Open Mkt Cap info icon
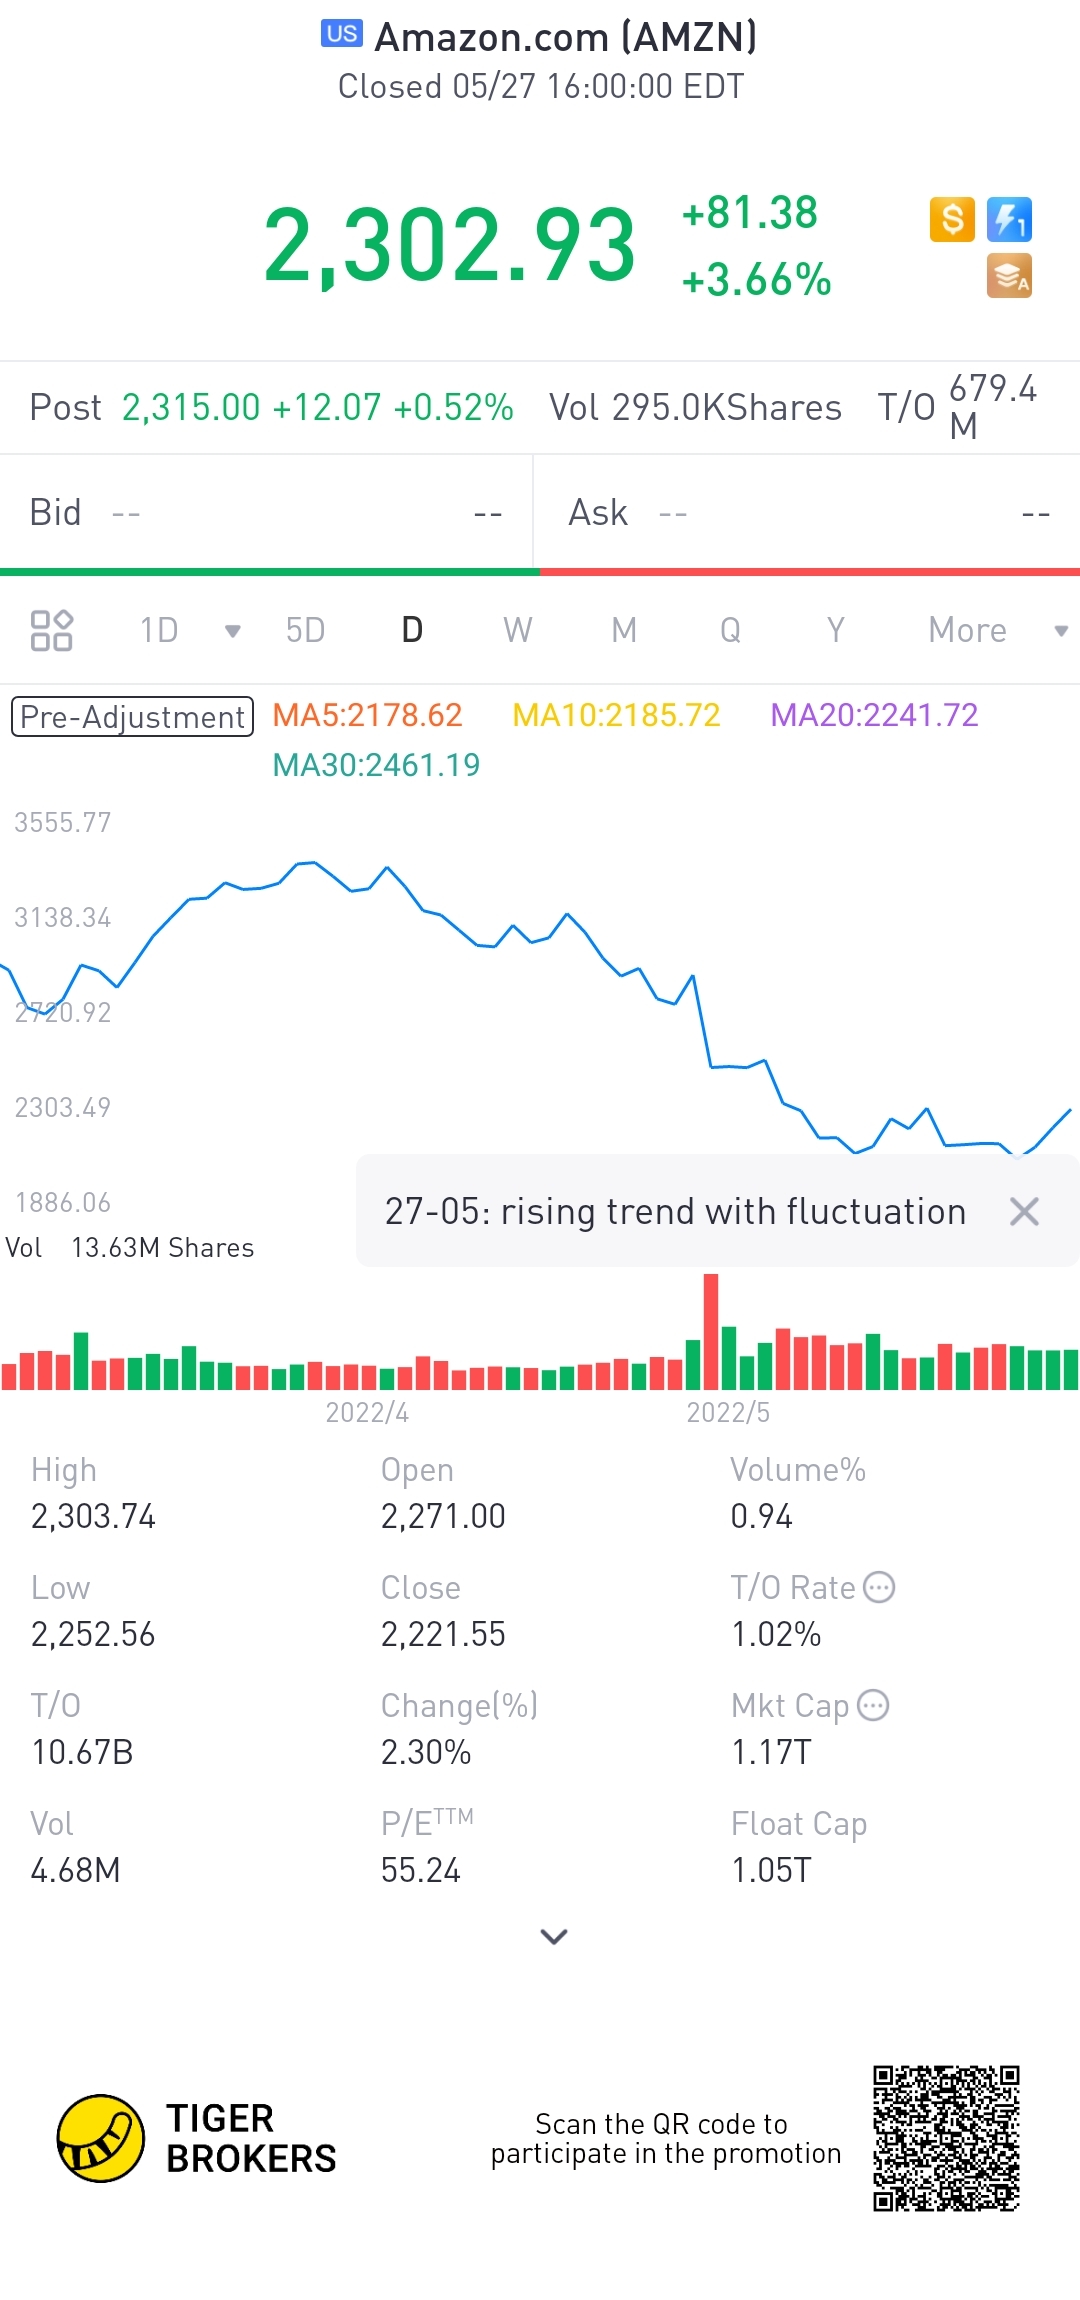This screenshot has height=2300, width=1080. pyautogui.click(x=873, y=1705)
